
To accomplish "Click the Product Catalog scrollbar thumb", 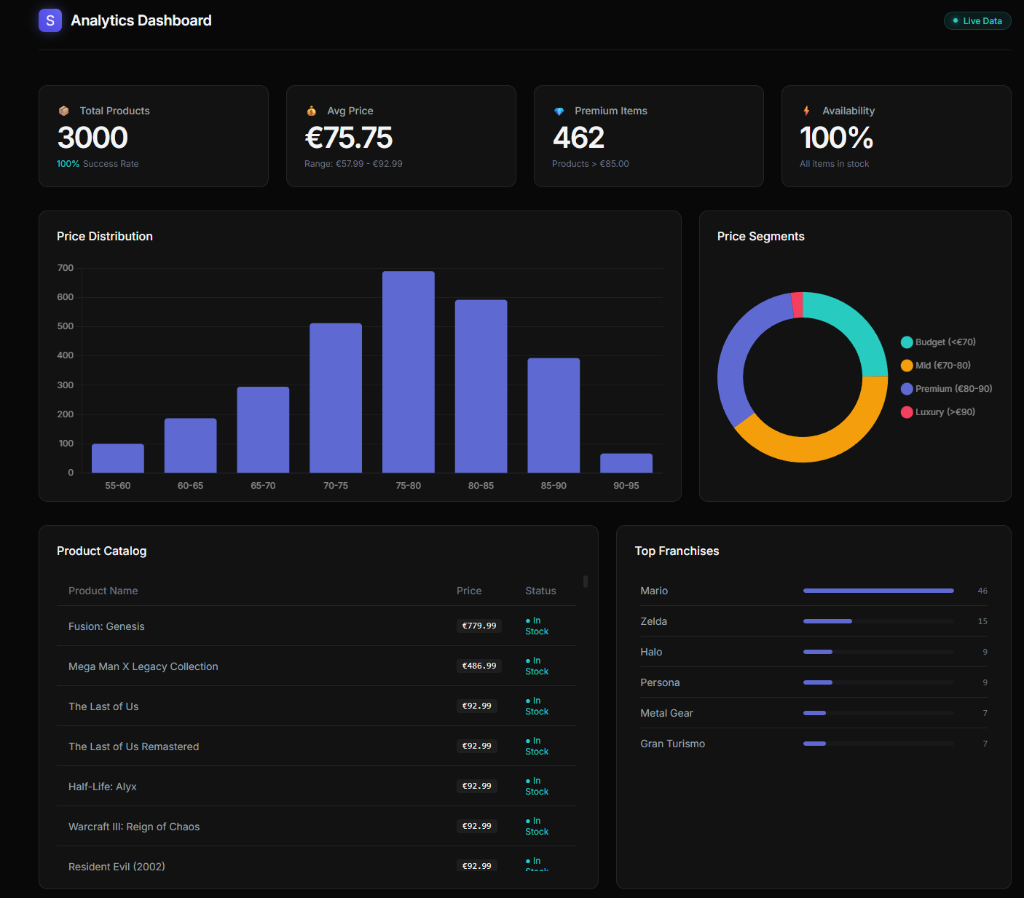I will click(x=585, y=581).
